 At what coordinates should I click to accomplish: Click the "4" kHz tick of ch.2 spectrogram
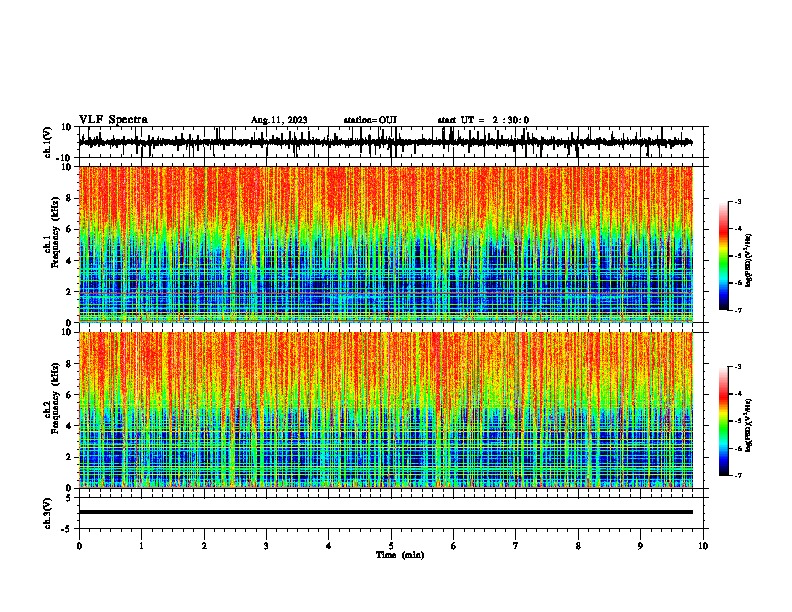coord(69,426)
